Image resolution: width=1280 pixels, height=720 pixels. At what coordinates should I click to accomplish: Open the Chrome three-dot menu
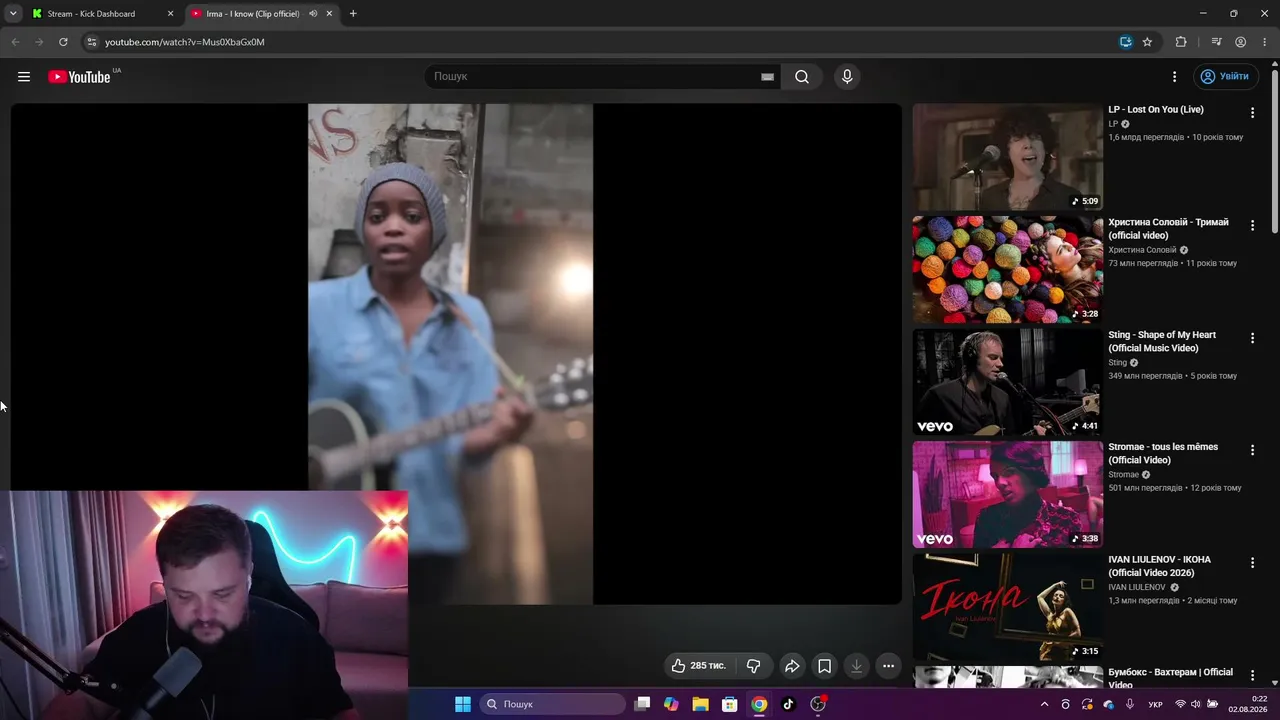pos(1265,42)
